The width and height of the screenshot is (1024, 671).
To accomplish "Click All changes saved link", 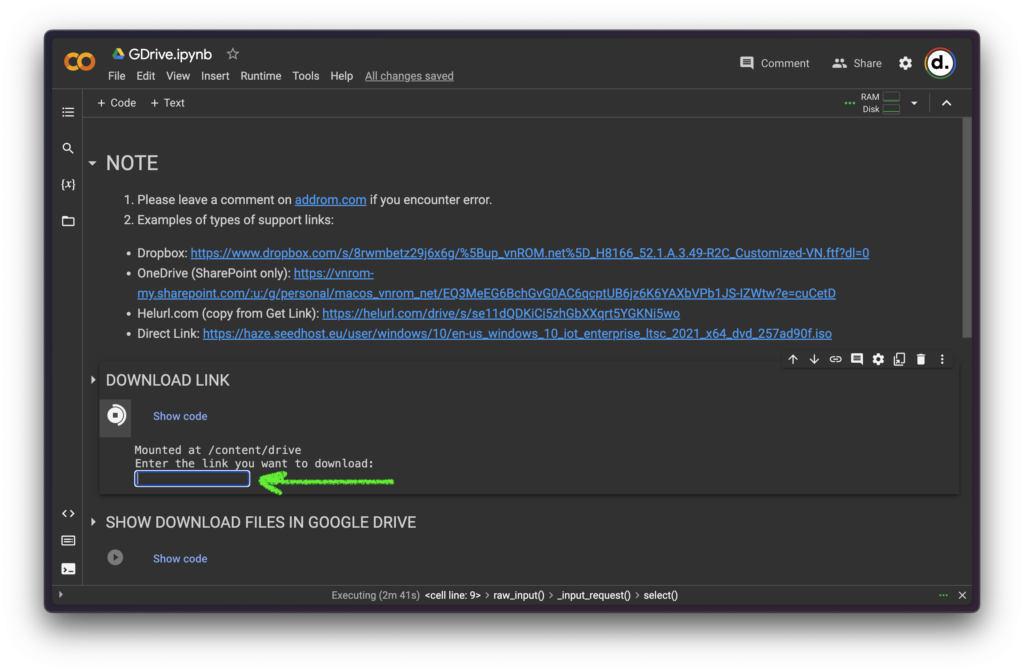I will tap(409, 76).
